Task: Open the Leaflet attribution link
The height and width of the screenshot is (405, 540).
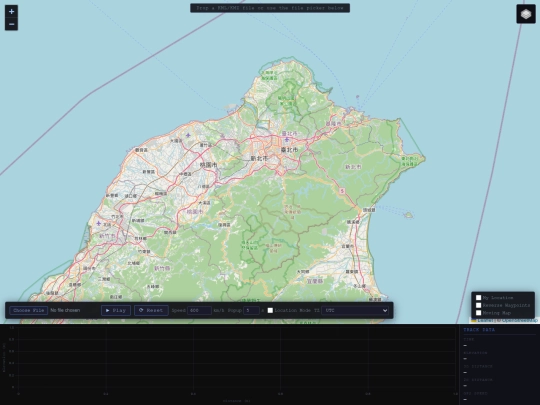Action: pyautogui.click(x=485, y=321)
